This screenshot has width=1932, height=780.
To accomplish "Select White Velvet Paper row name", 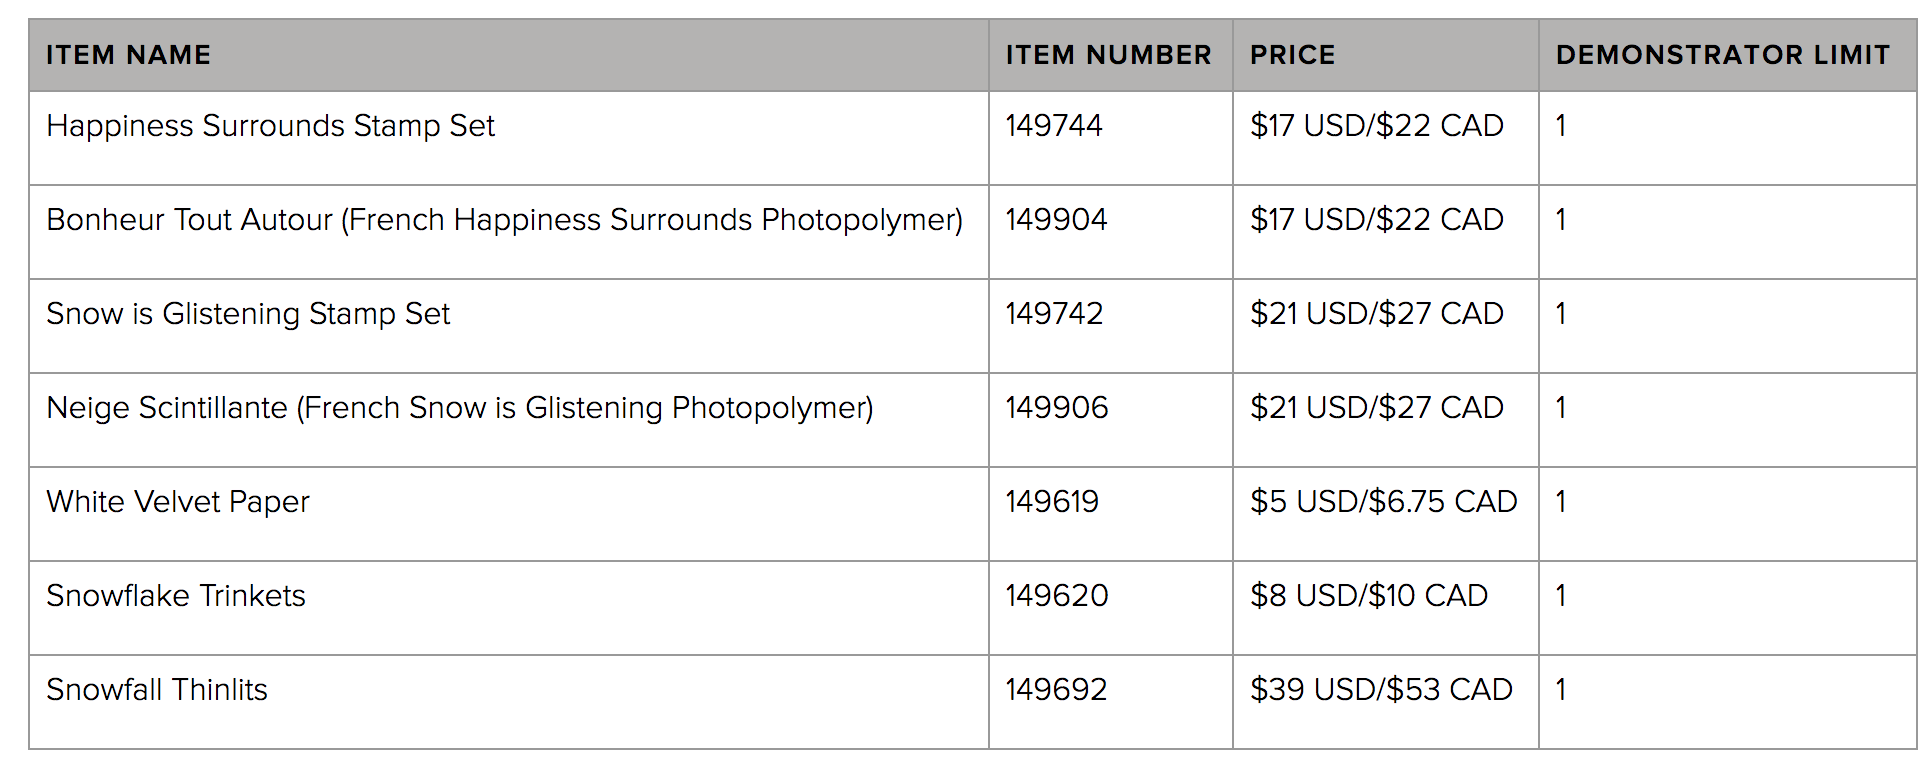I will pyautogui.click(x=178, y=502).
